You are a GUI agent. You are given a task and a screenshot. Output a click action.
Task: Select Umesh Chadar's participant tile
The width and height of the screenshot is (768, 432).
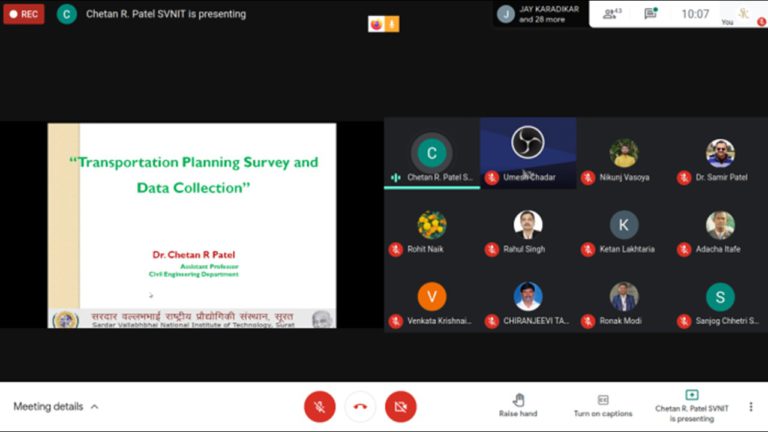(528, 153)
